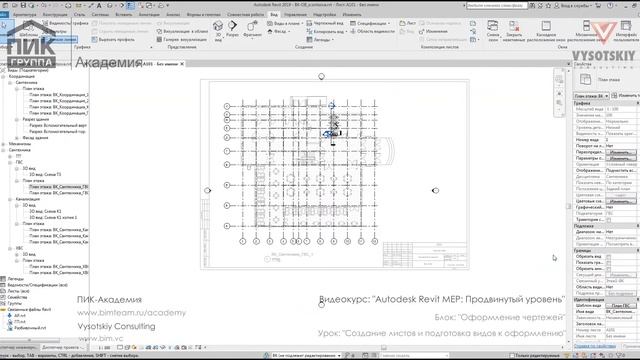Click project browser horizontal scrollbar
640x360 pixels.
(x=29, y=340)
